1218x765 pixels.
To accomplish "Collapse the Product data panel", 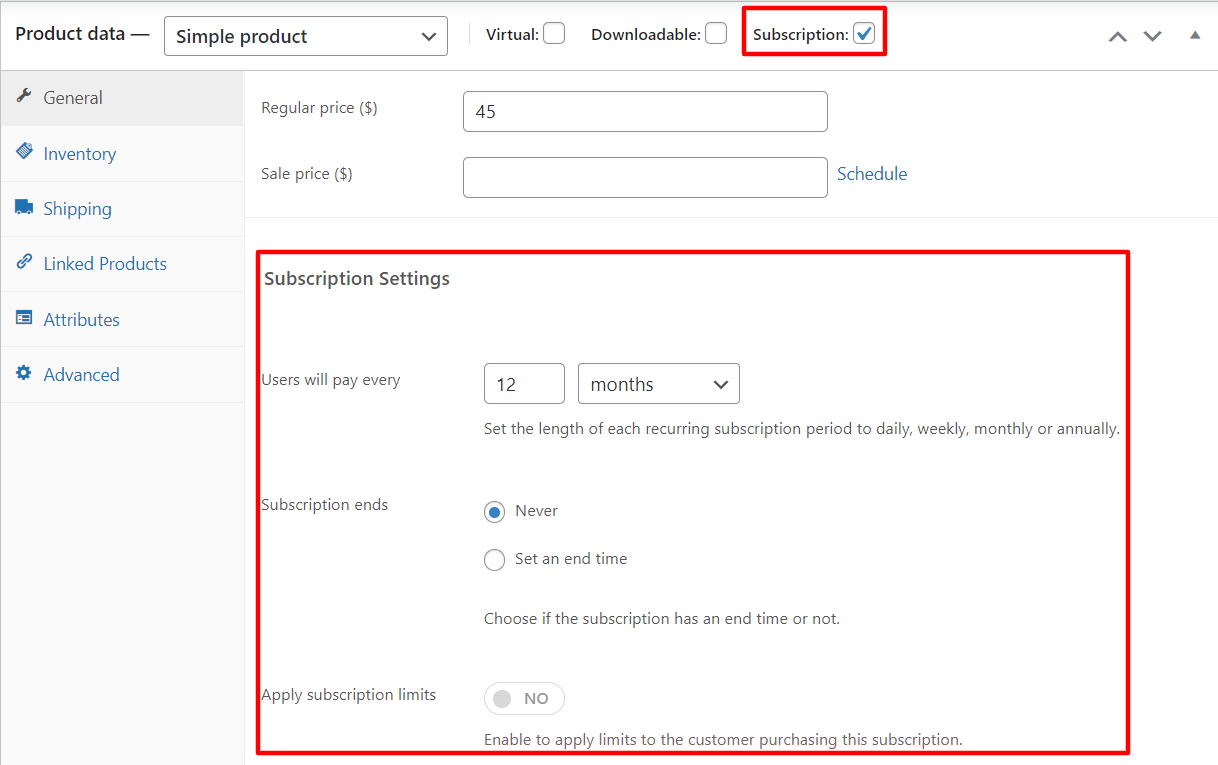I will 1195,35.
